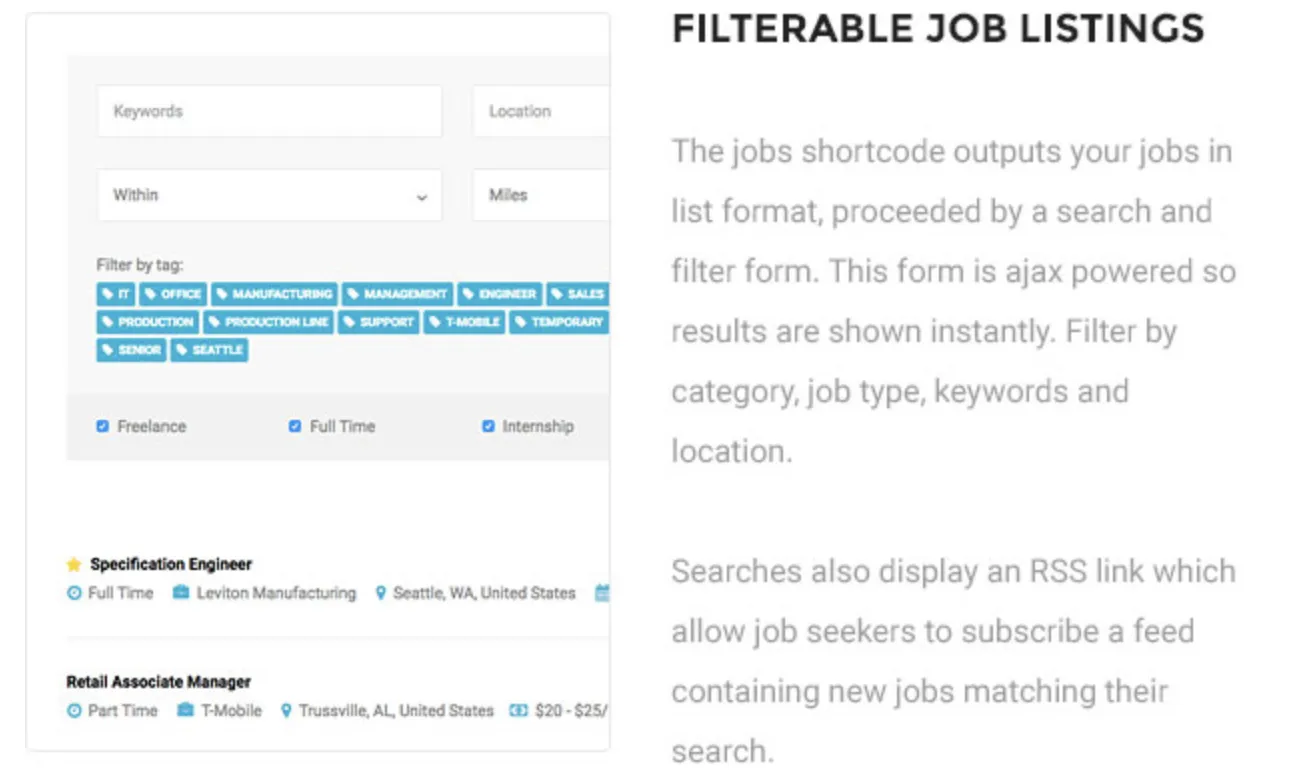Screen dimensions: 1304x770
Task: Open the Specification Engineer job listing
Action: (x=171, y=565)
